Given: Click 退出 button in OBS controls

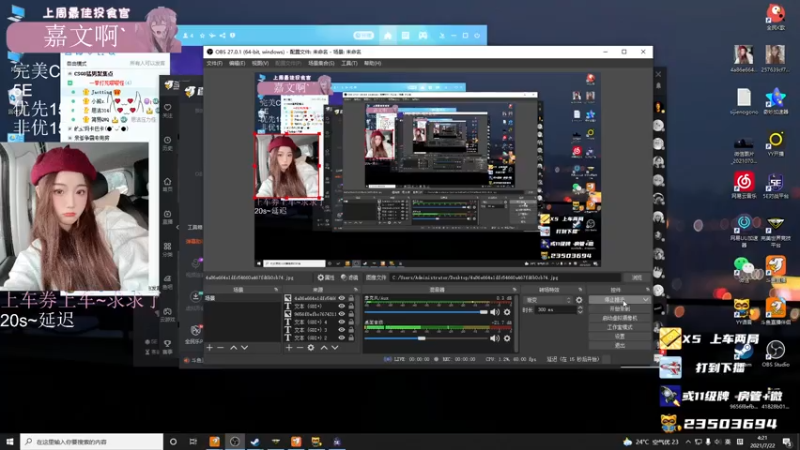Looking at the screenshot, I should click(619, 345).
